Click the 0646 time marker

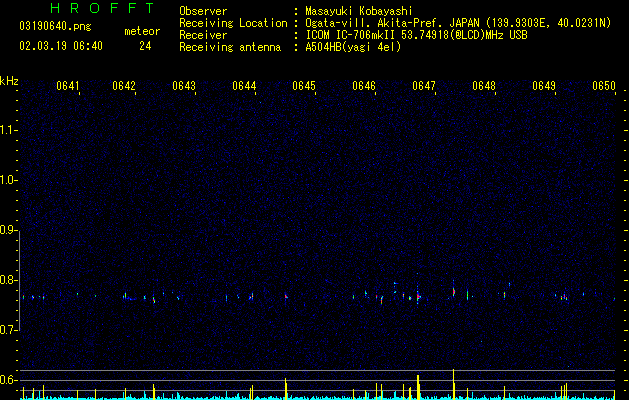364,85
